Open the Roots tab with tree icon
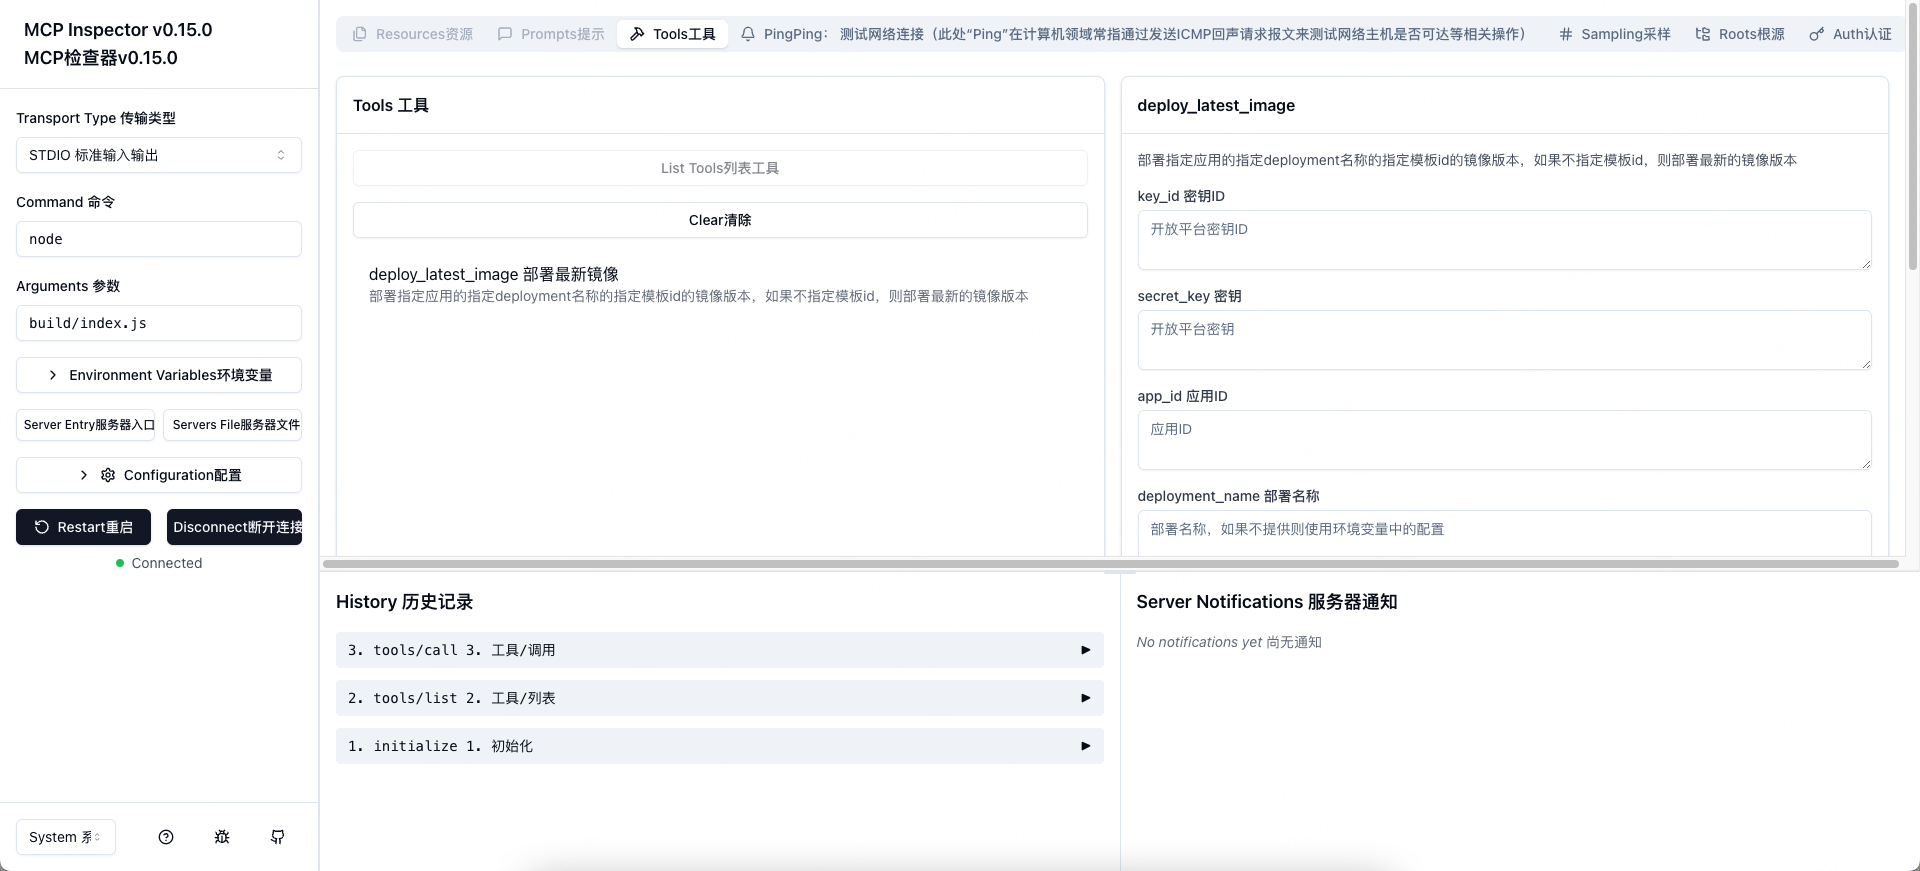Image resolution: width=1920 pixels, height=871 pixels. pyautogui.click(x=1740, y=34)
